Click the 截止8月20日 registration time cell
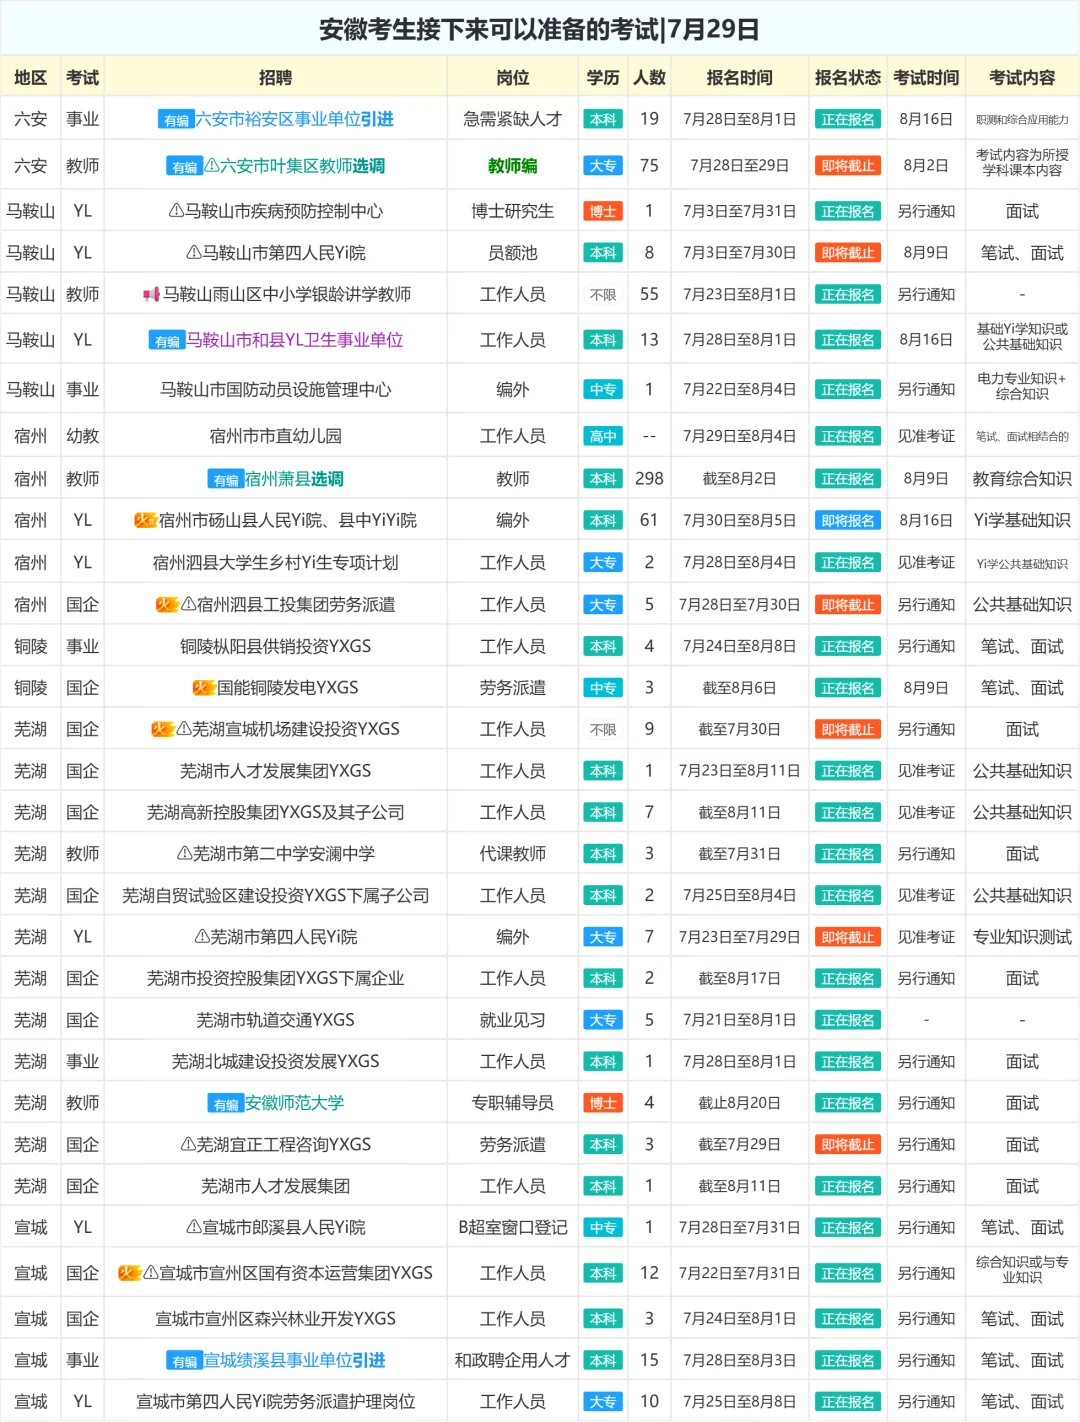The image size is (1080, 1422). 739,1103
